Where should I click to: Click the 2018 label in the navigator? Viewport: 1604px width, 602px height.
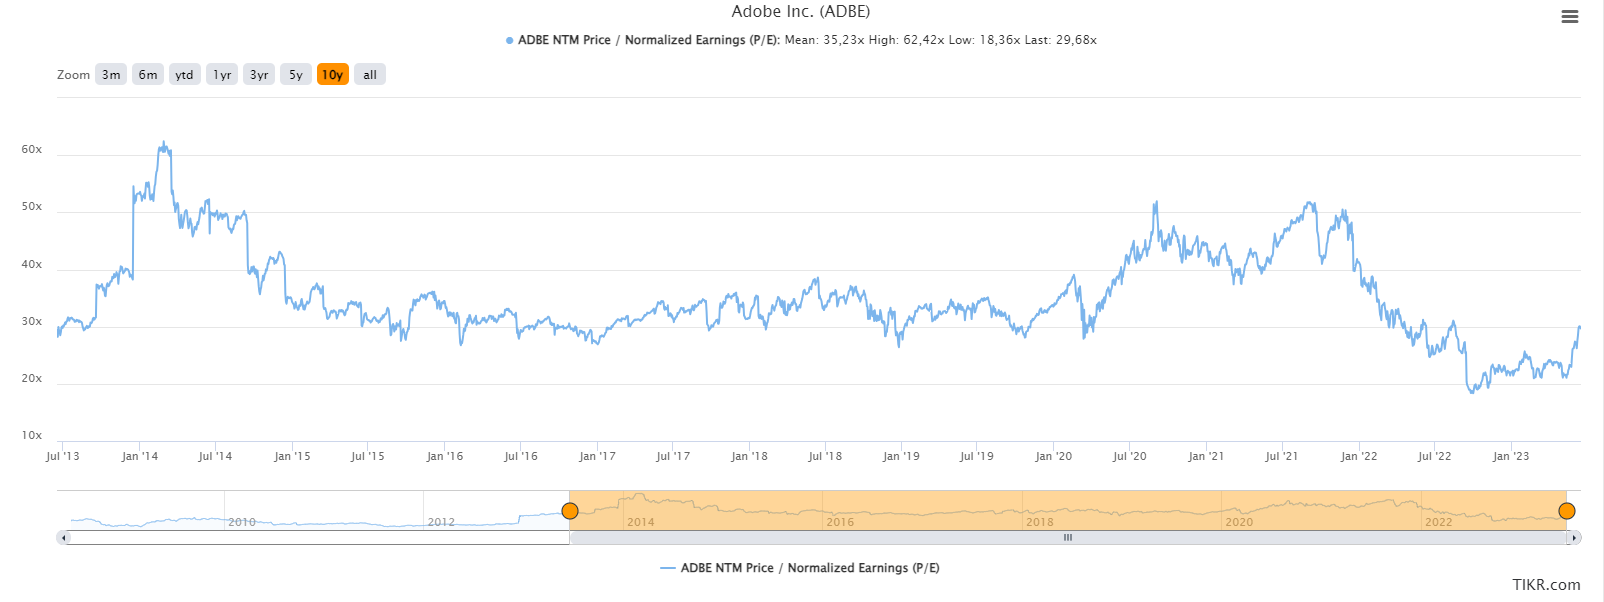click(x=1040, y=522)
